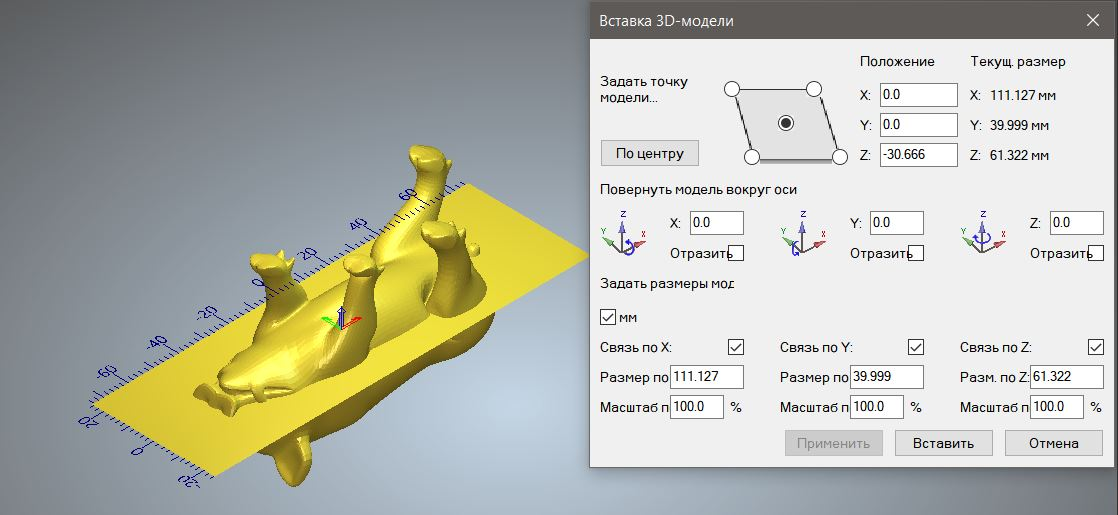Image resolution: width=1118 pixels, height=515 pixels.
Task: Cancel with the Отмена button
Action: pos(1053,443)
